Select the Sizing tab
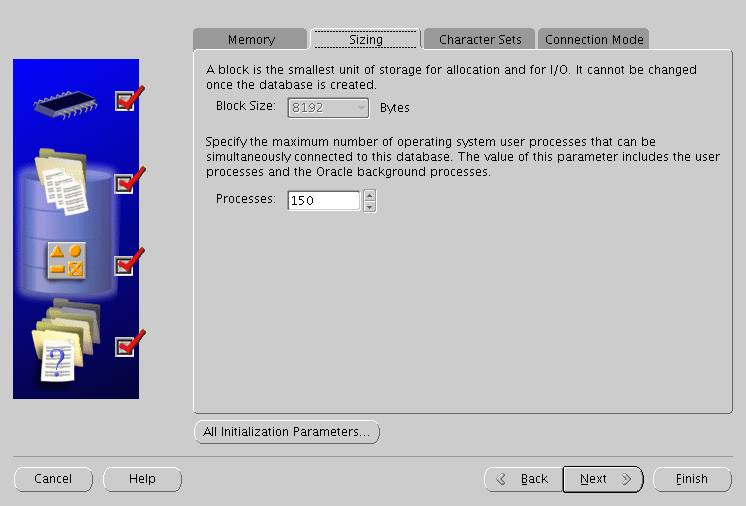This screenshot has width=746, height=506. tap(365, 39)
